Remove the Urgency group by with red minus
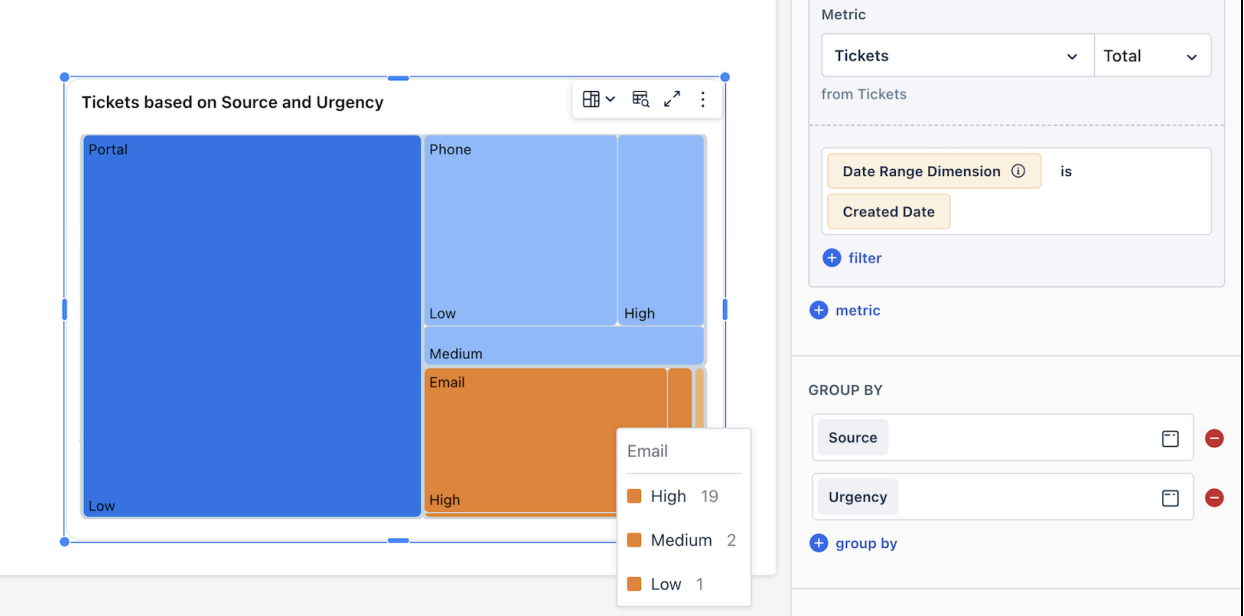 tap(1214, 497)
